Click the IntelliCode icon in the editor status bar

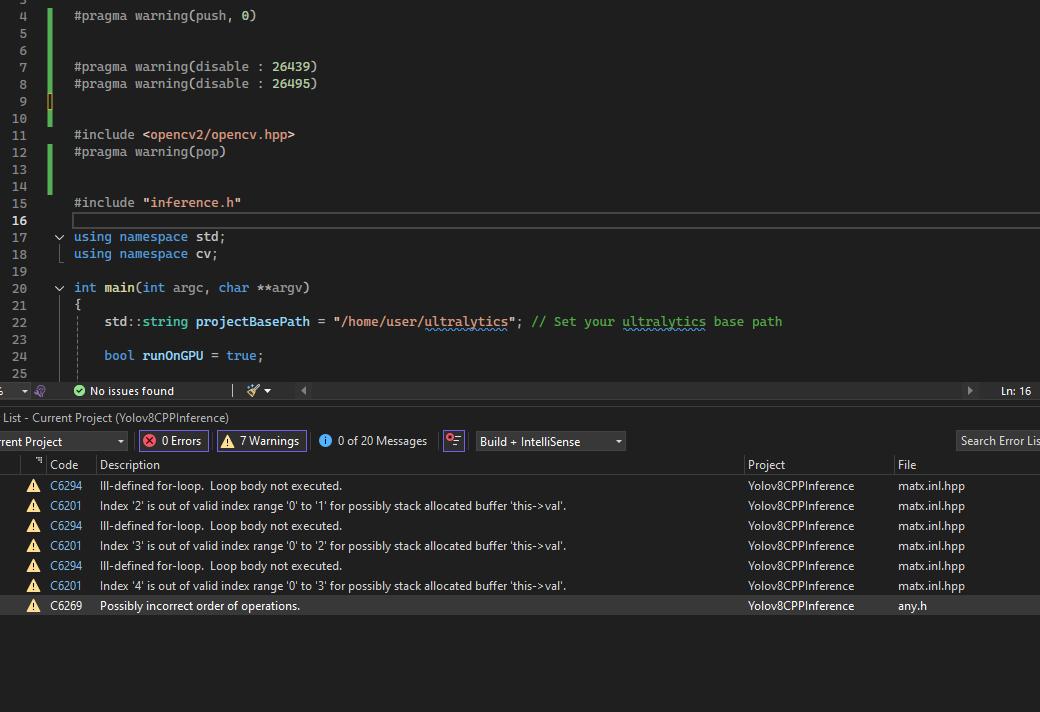click(40, 392)
